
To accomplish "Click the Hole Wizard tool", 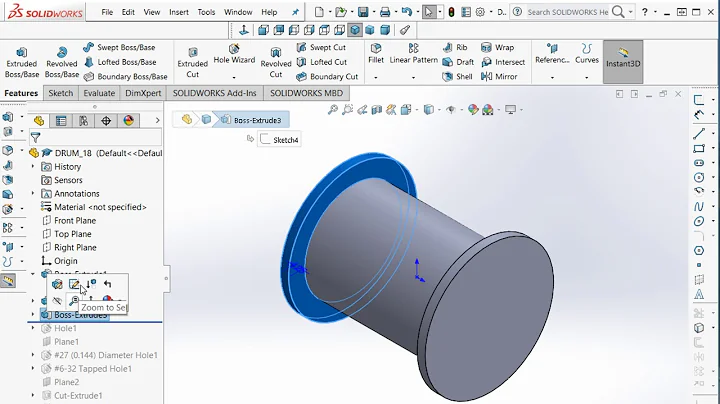I will click(234, 54).
